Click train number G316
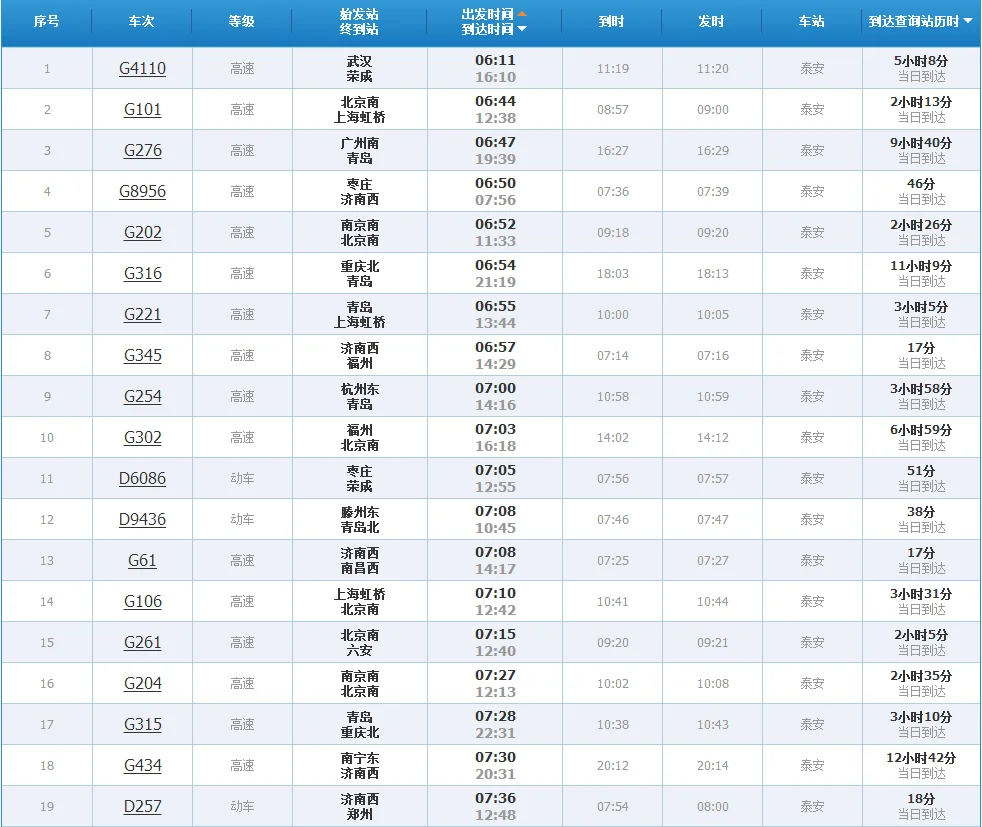 [142, 273]
